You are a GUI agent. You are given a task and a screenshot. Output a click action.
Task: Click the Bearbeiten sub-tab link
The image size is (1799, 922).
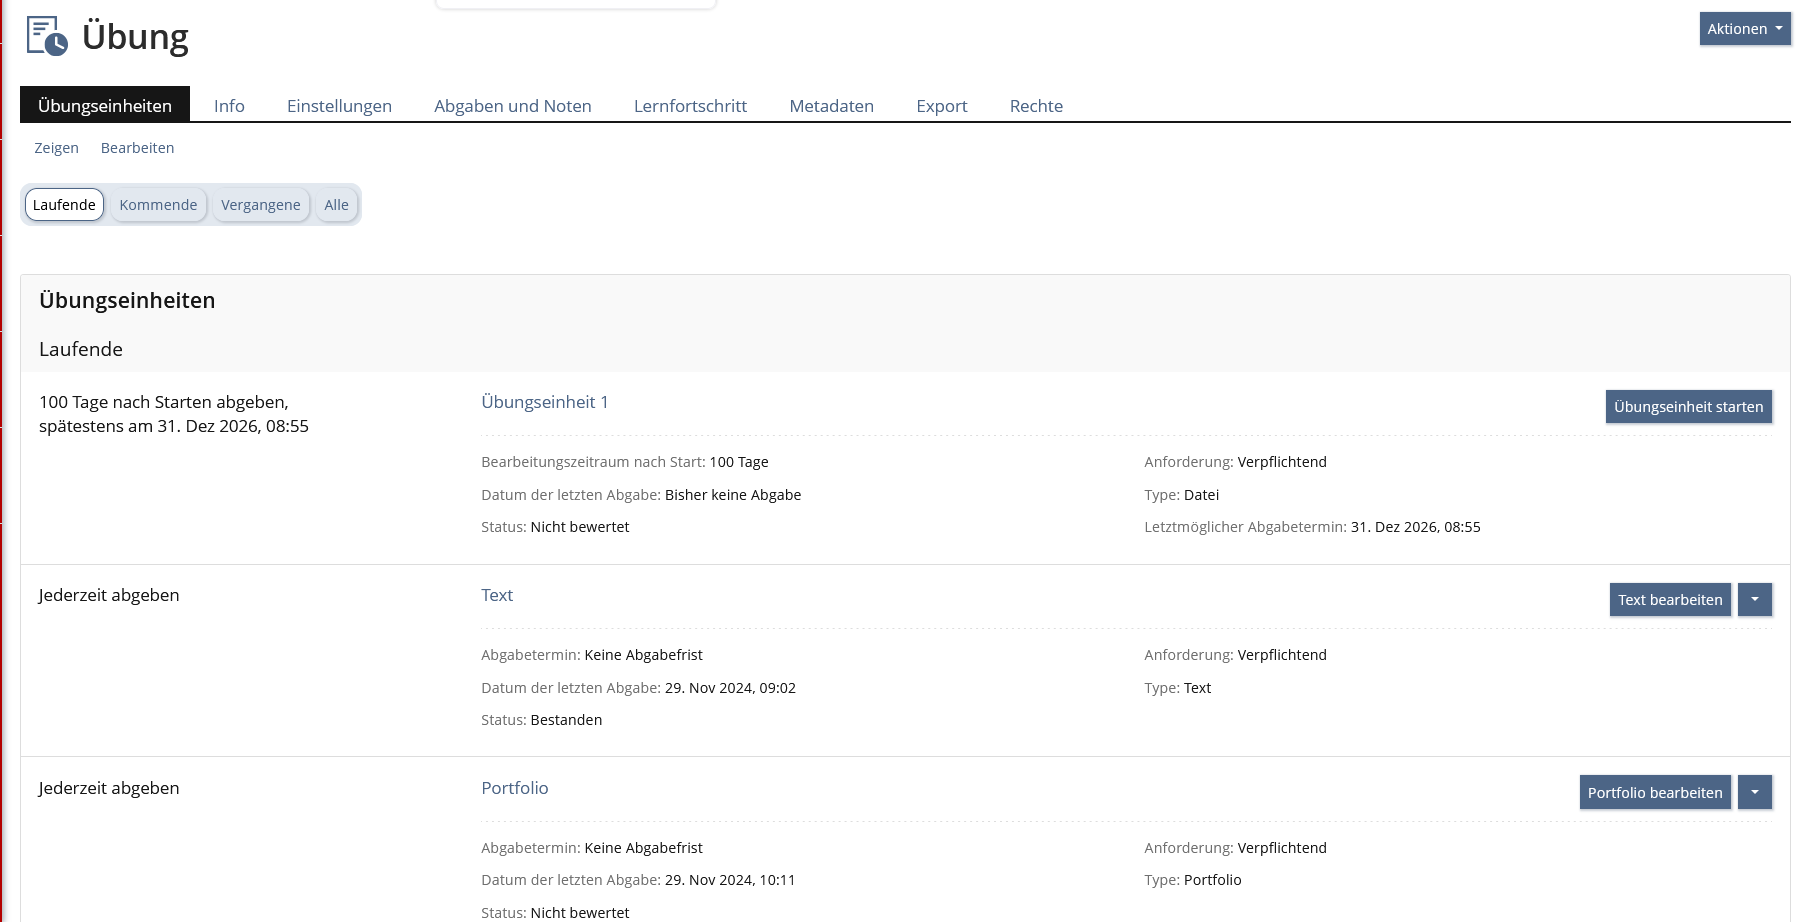click(137, 148)
